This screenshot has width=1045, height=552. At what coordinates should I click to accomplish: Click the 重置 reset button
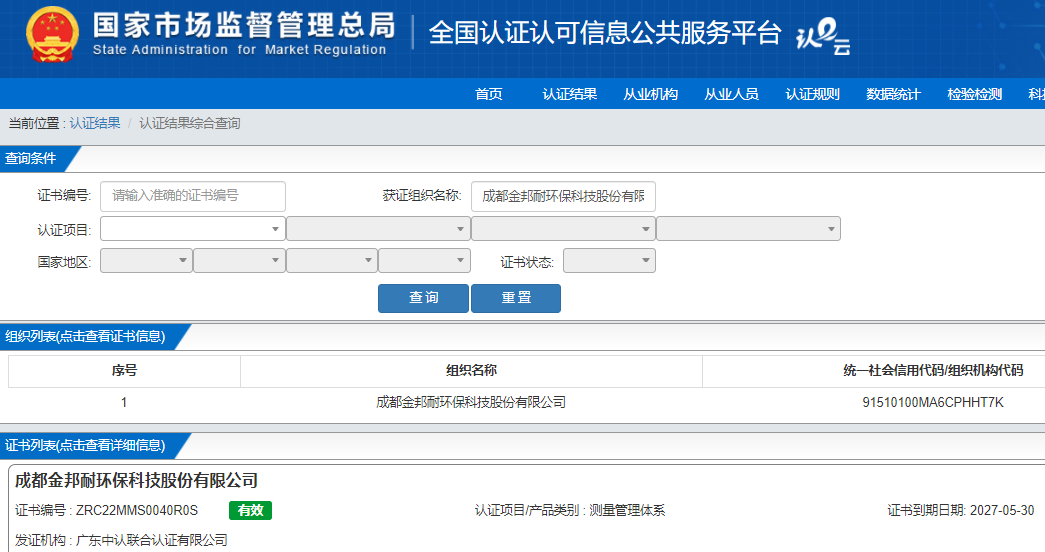pyautogui.click(x=516, y=298)
